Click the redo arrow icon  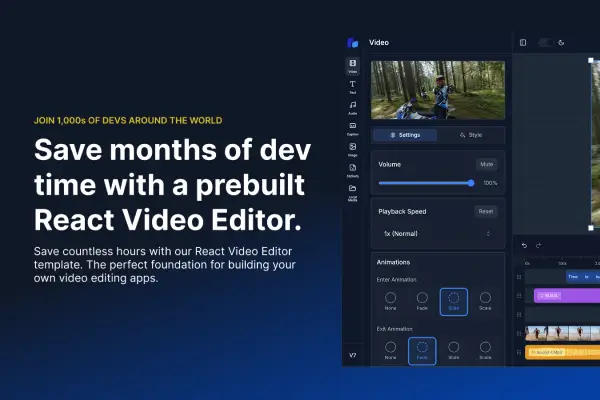coord(538,245)
